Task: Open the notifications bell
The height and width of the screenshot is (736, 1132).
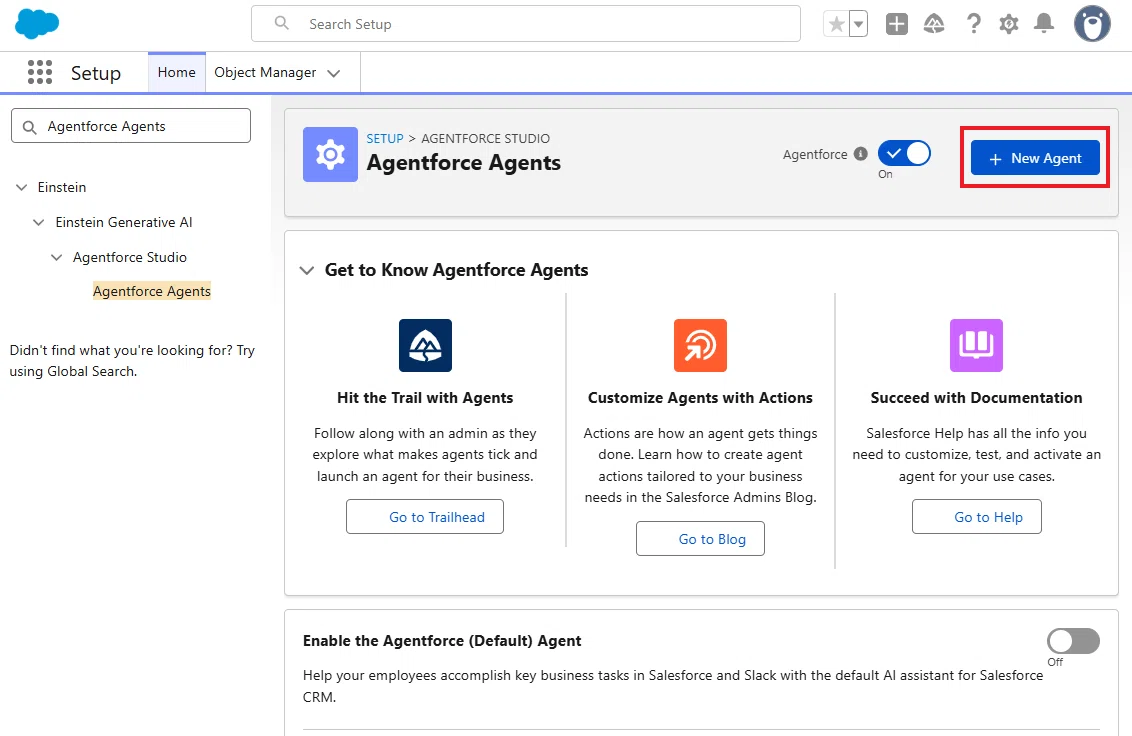Action: 1044,24
